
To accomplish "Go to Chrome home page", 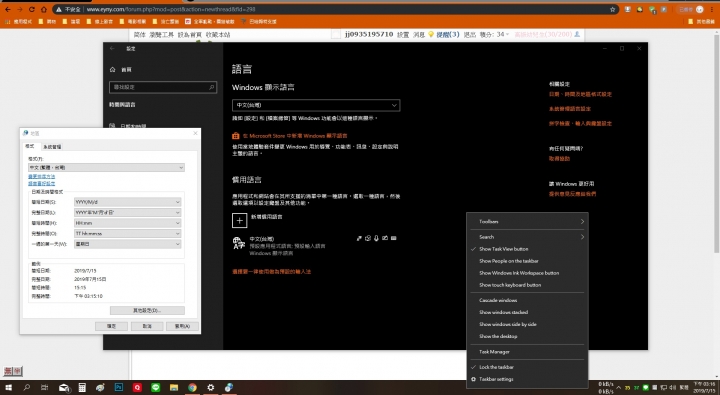I will [x=44, y=9].
